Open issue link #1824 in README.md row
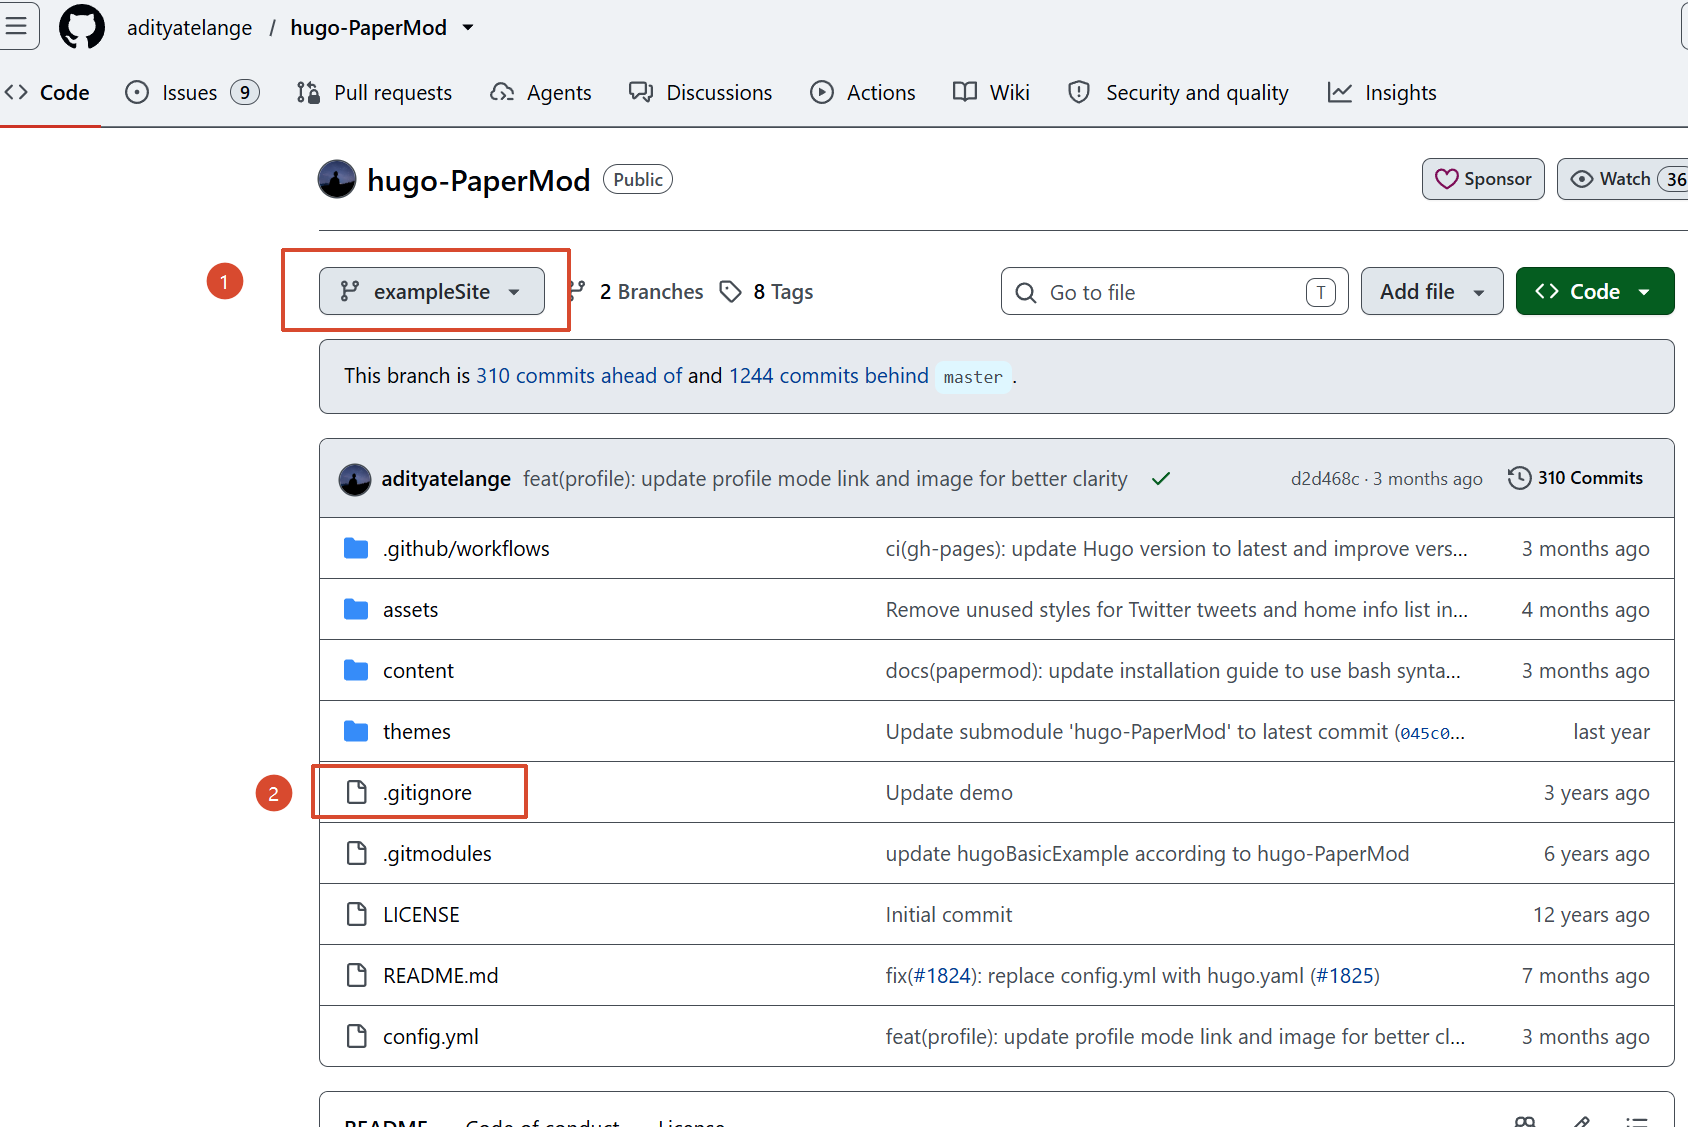 pos(942,976)
